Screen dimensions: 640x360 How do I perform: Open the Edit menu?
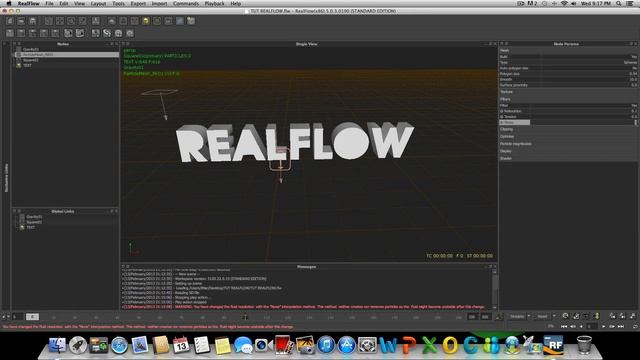(64, 3)
